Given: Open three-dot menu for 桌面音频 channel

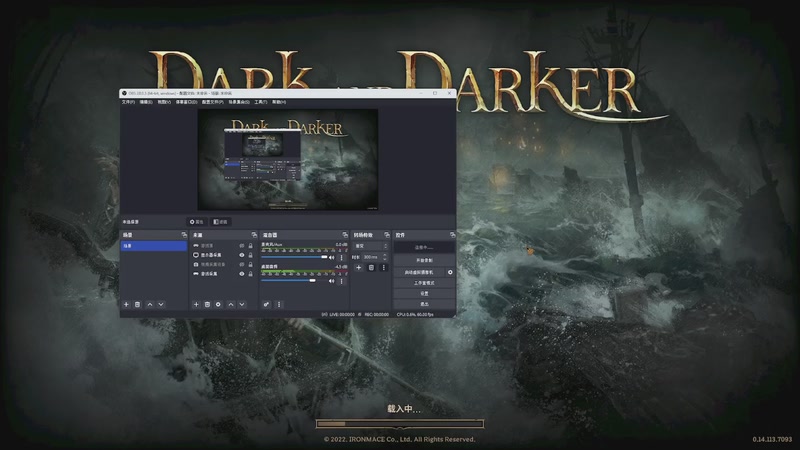Looking at the screenshot, I should (x=341, y=281).
